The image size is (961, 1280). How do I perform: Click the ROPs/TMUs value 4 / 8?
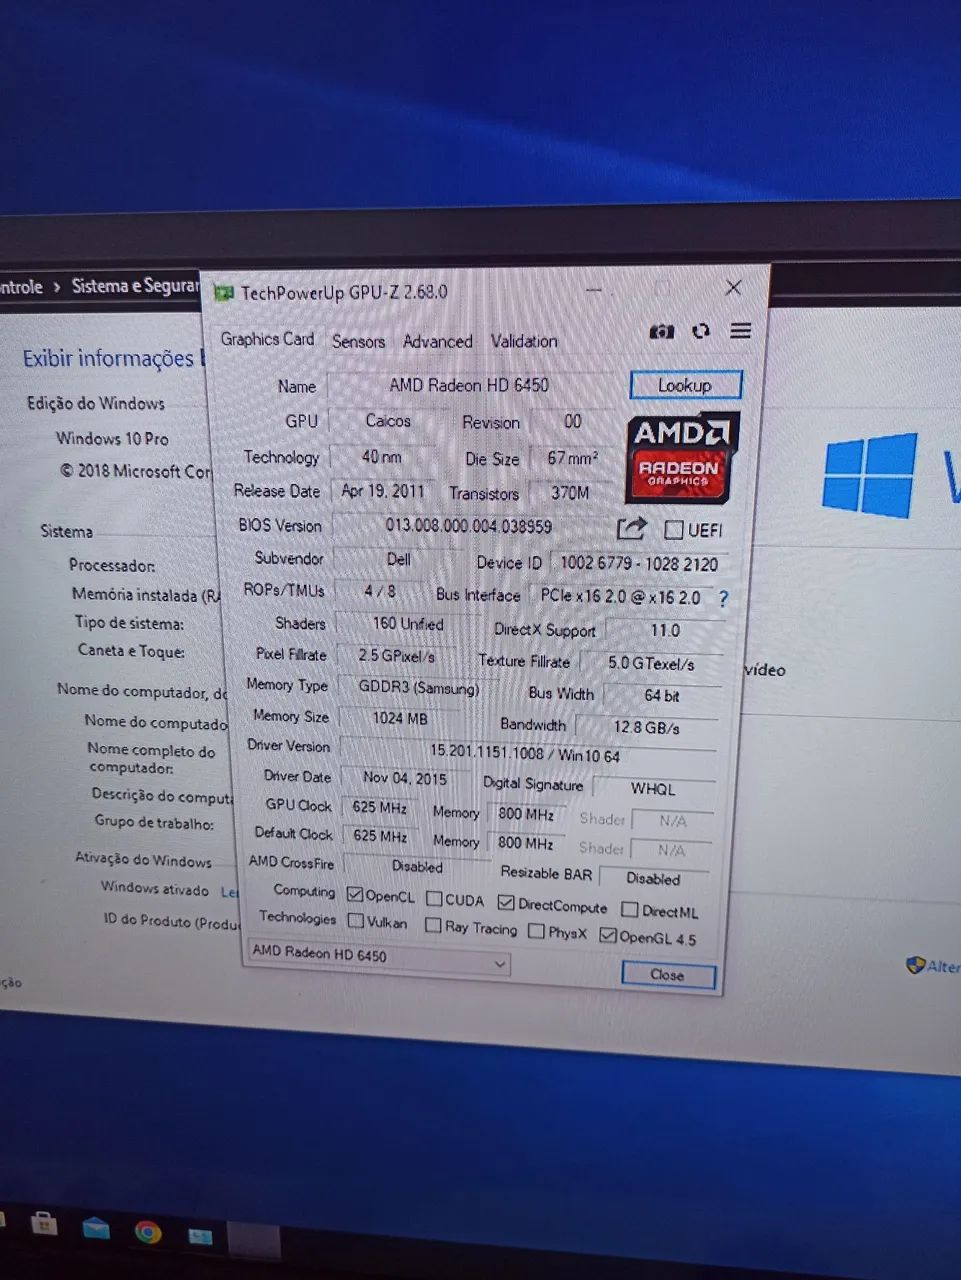coord(380,591)
